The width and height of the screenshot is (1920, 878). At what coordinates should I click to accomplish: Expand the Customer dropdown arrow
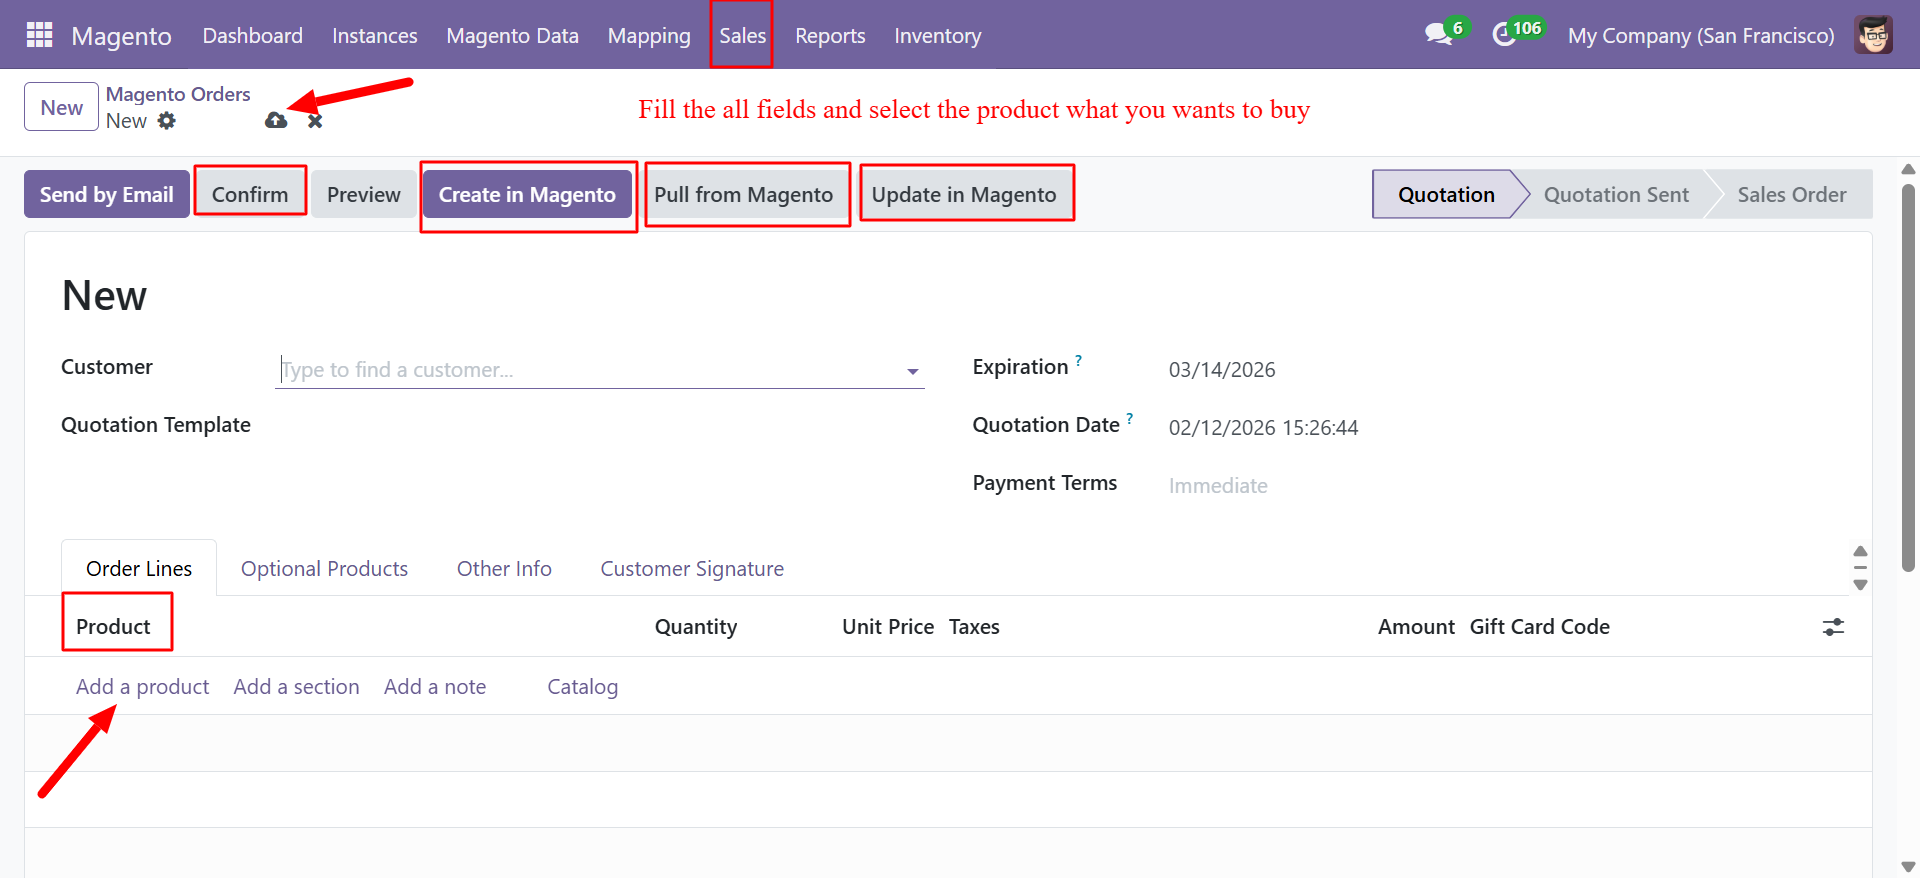coord(913,371)
